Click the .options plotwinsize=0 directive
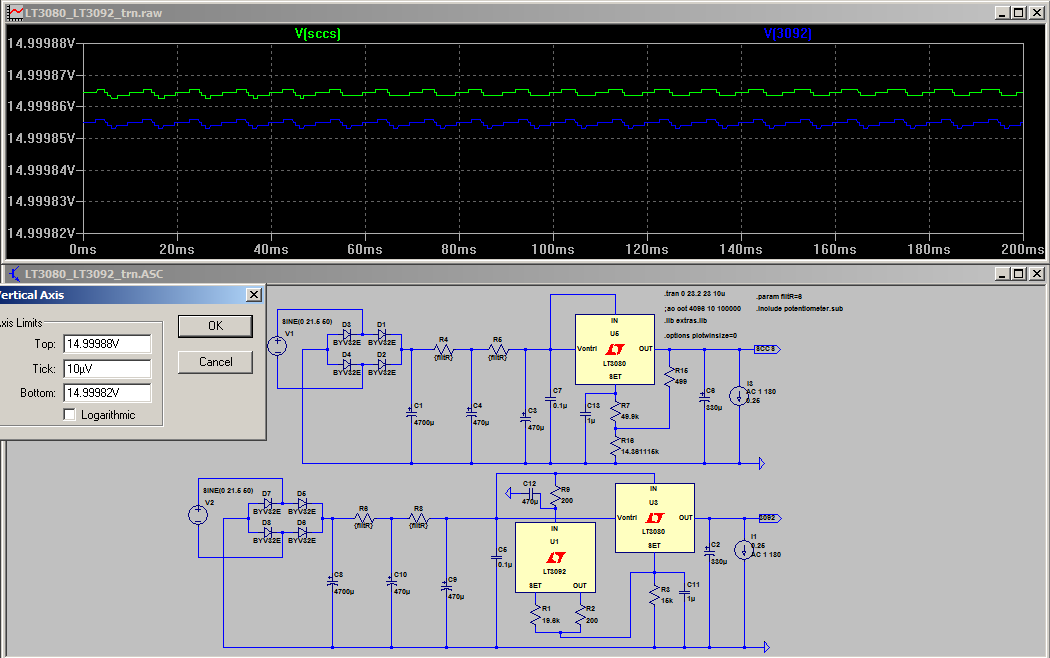 pyautogui.click(x=700, y=335)
